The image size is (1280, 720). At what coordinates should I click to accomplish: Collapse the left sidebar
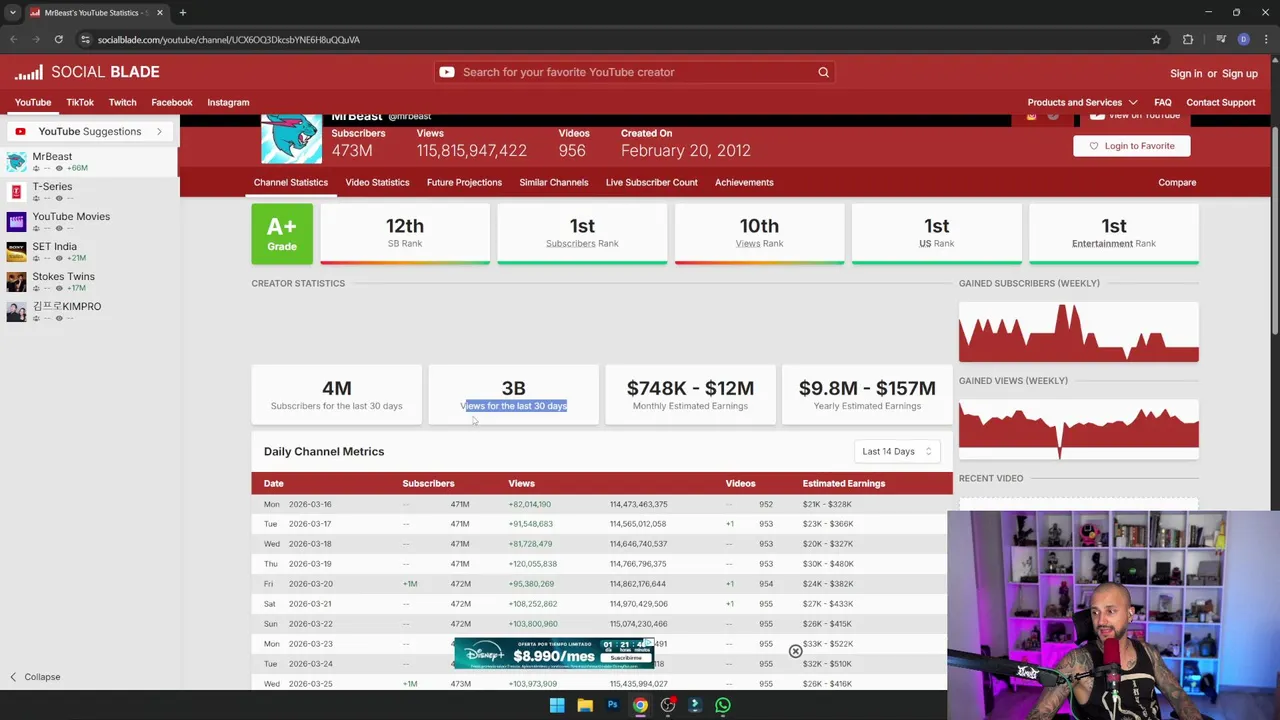tap(35, 677)
